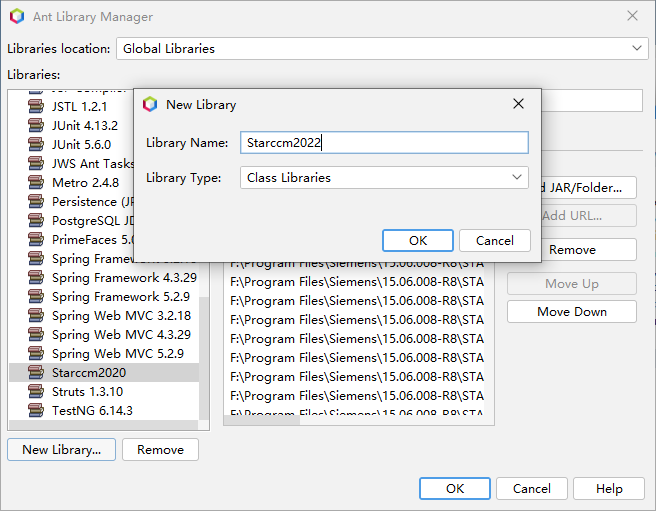Select JUnit 4.13.2 library
This screenshot has height=511, width=656.
tap(85, 125)
